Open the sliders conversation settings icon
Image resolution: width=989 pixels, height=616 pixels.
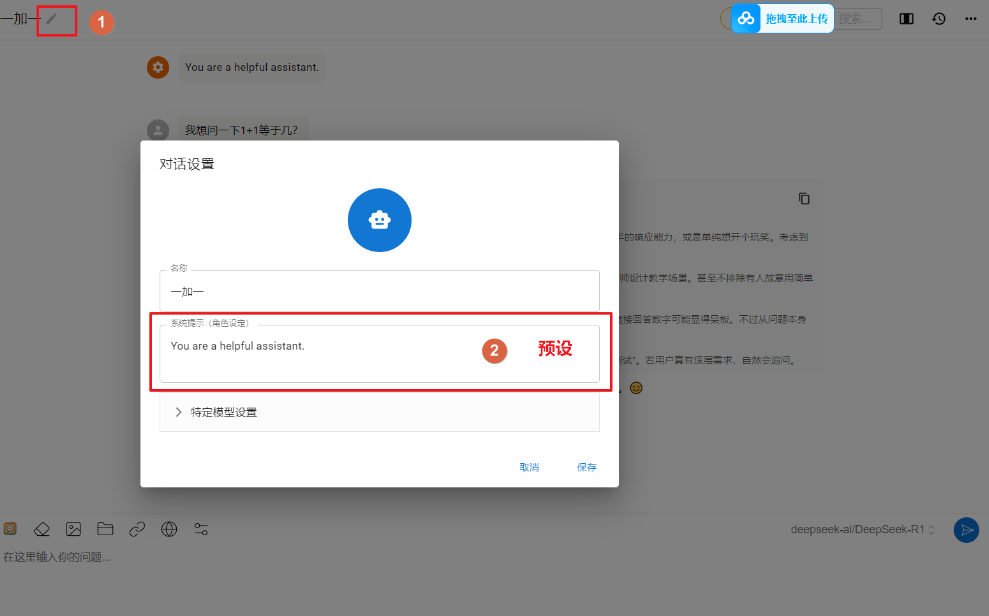tap(201, 529)
